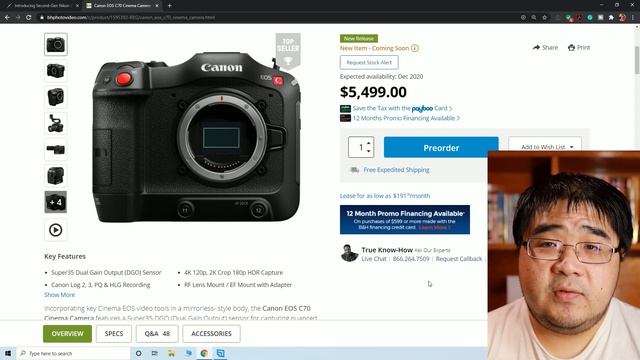Click the Share arrow icon
This screenshot has width=640, height=360.
coord(536,47)
